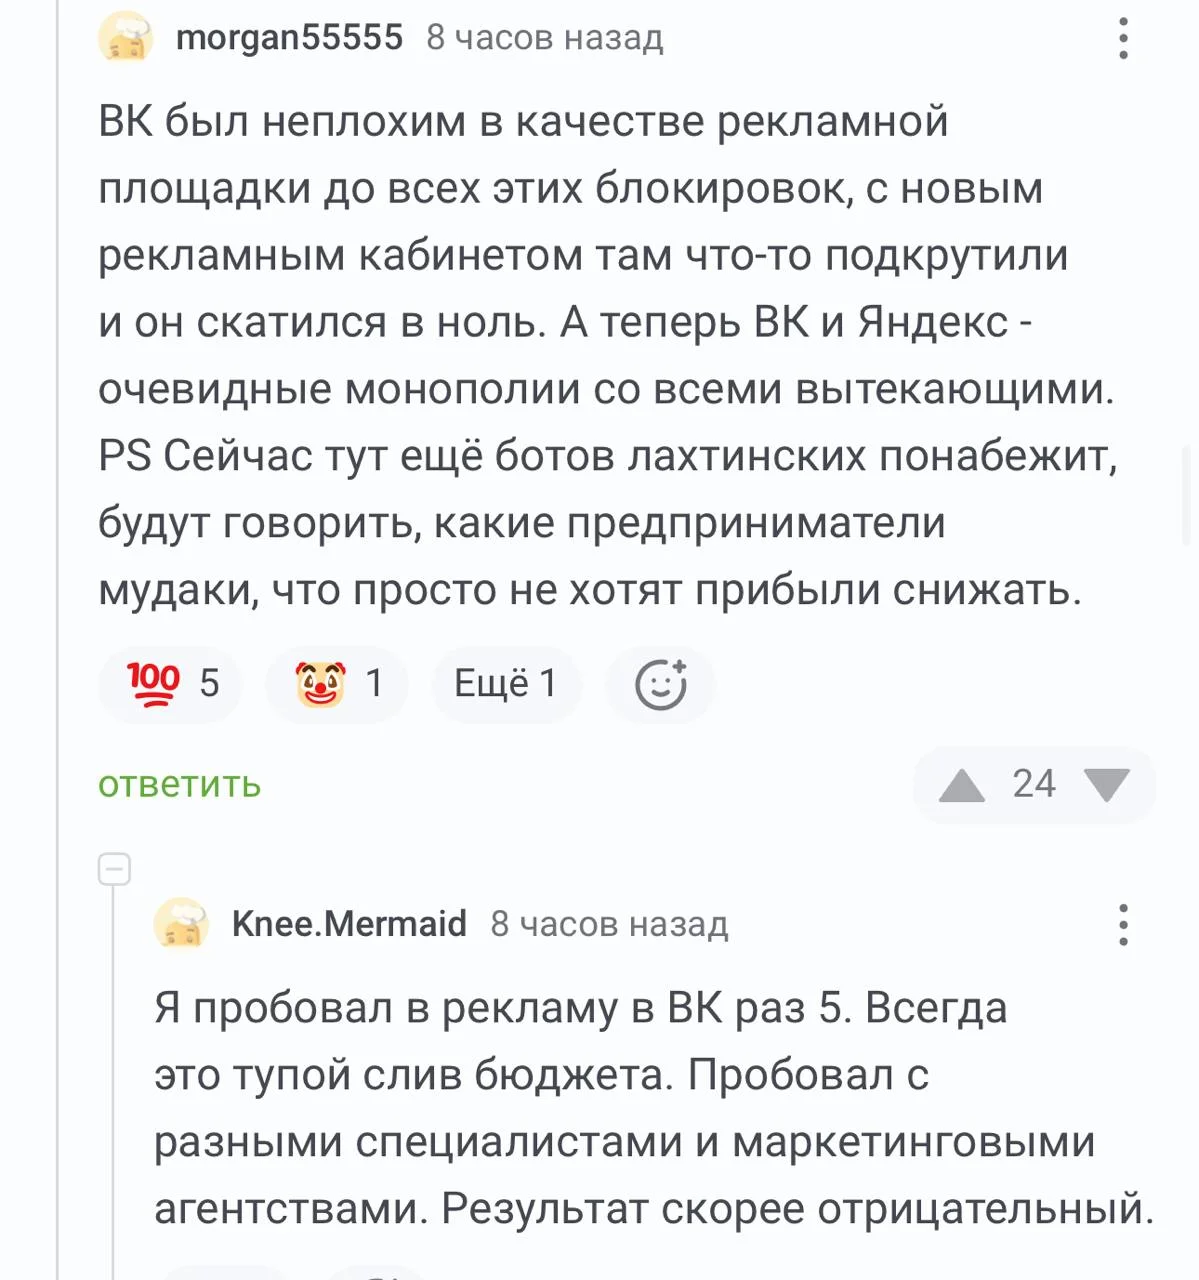Click ответить under morgan55555's comment
The height and width of the screenshot is (1280, 1199).
[x=176, y=786]
